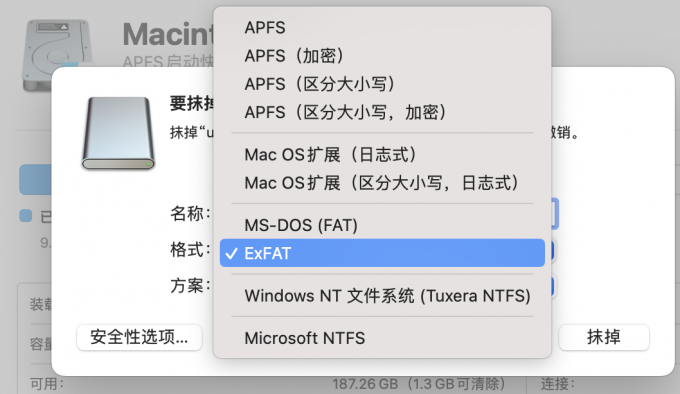680x394 pixels.
Task: Select Mac OS扩展（区分大小写，日志式）
Action: click(x=382, y=182)
